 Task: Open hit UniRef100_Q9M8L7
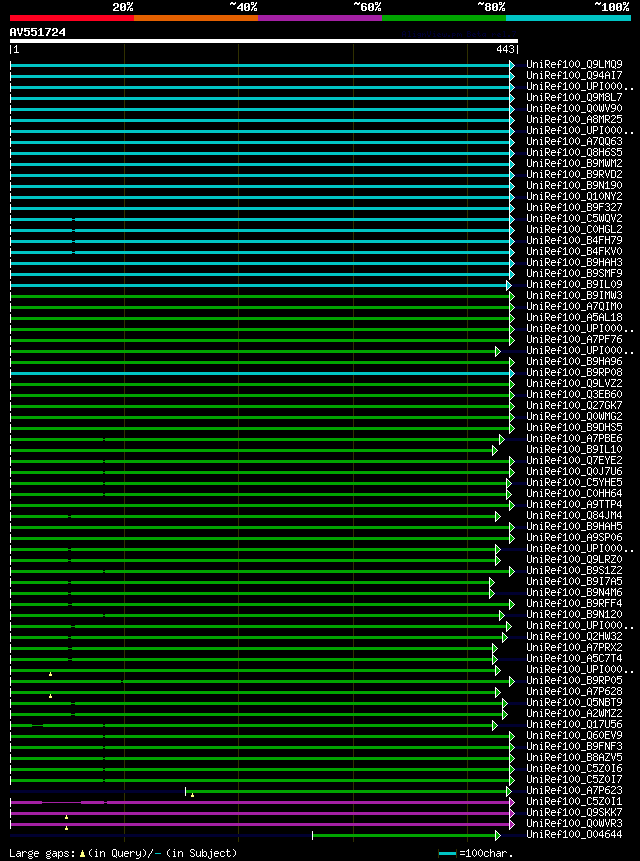(x=574, y=98)
